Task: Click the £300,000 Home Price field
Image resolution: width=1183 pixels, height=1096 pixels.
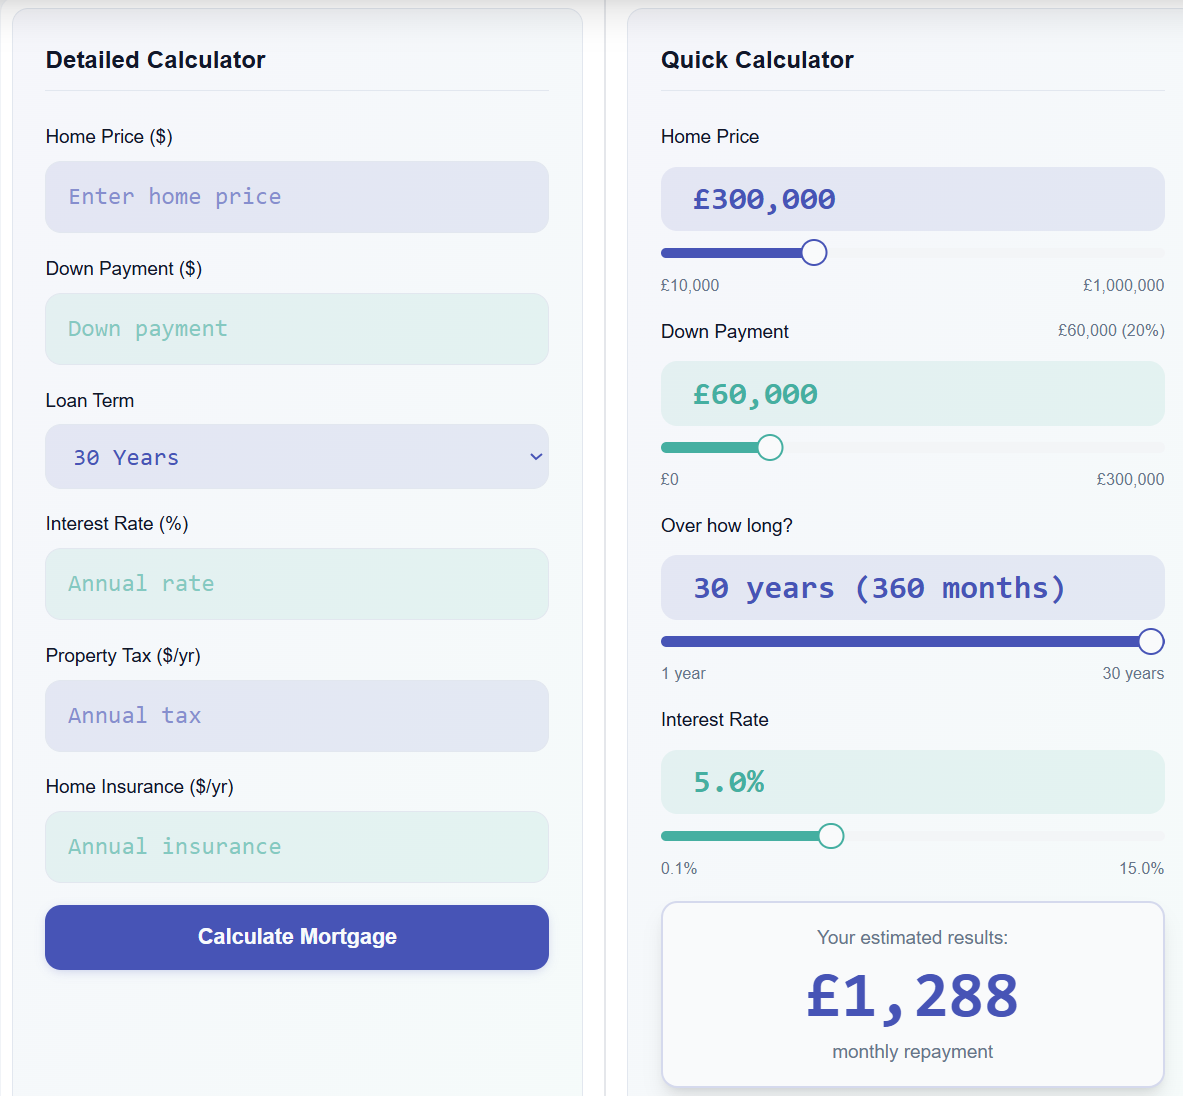Action: (912, 198)
